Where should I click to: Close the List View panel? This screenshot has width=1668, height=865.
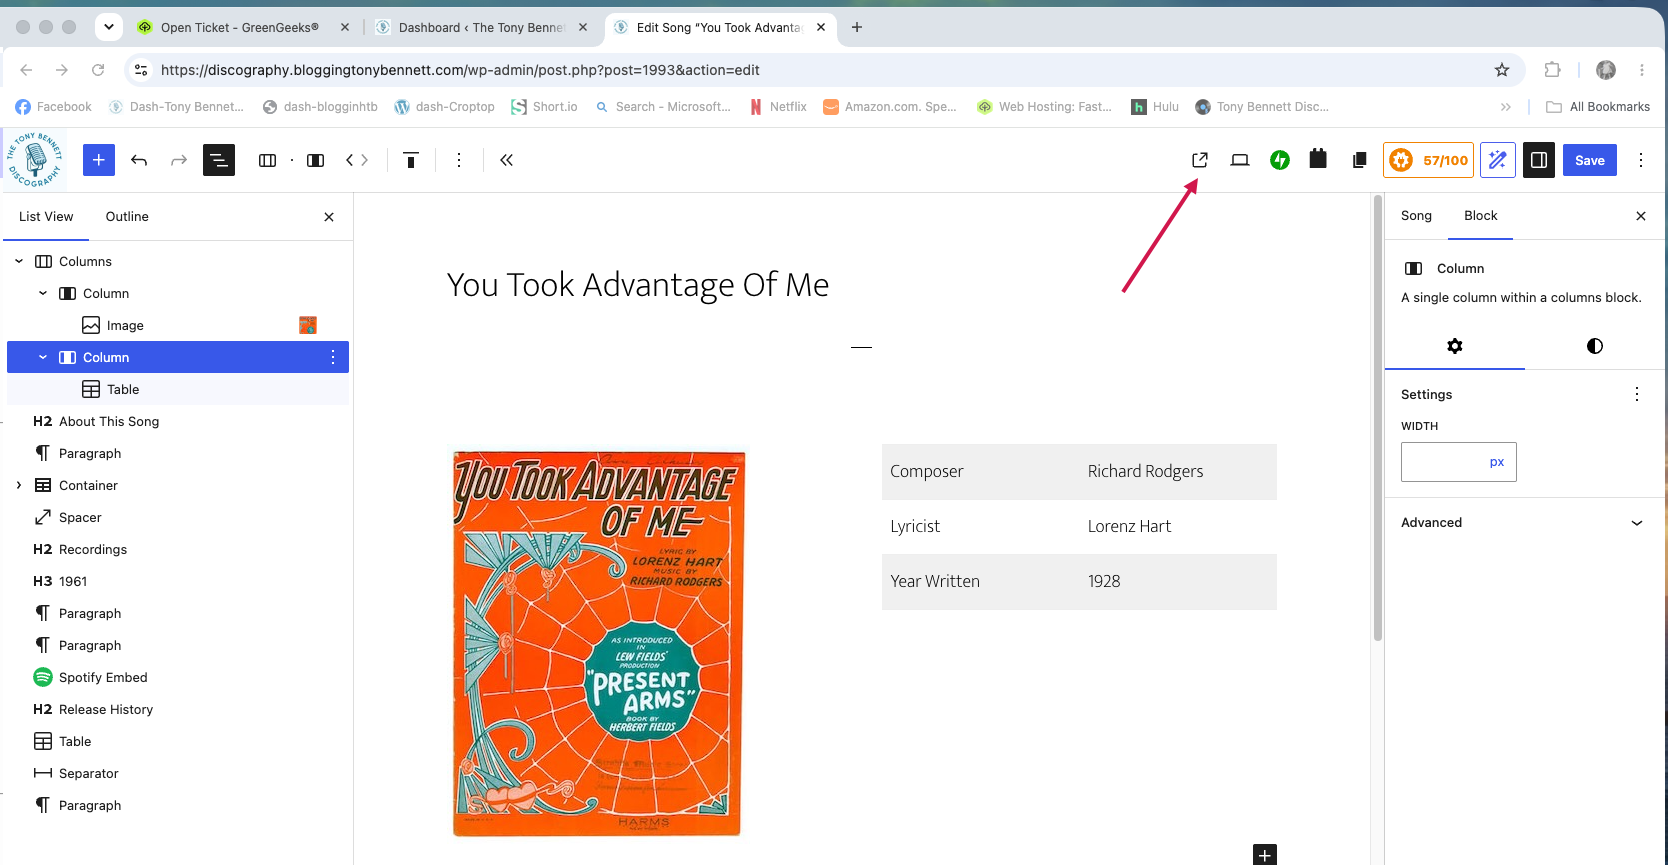pos(329,217)
